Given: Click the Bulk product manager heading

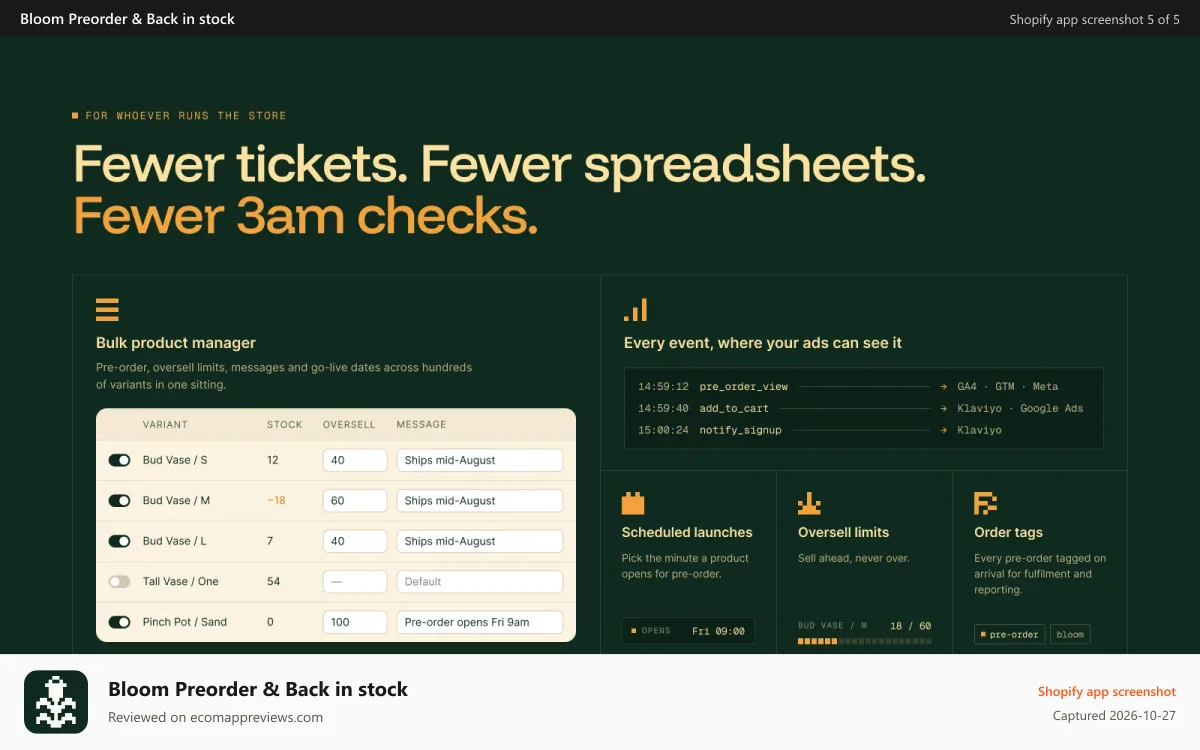Looking at the screenshot, I should coord(176,343).
